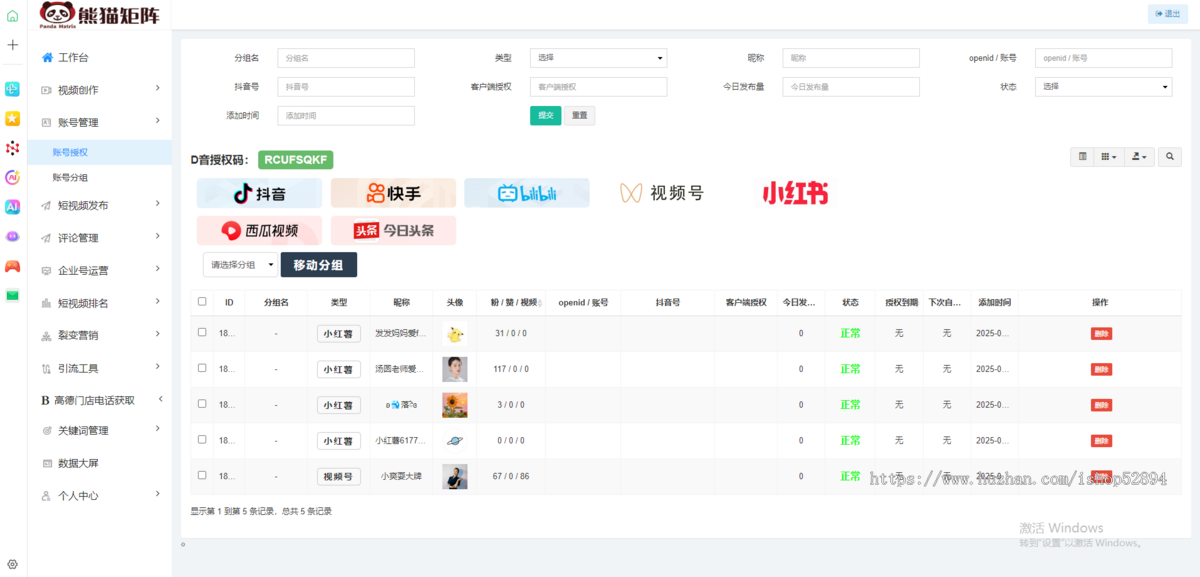Screen dimensions: 1200x577
Task: Select the 视频号 platform logo
Action: tap(661, 193)
